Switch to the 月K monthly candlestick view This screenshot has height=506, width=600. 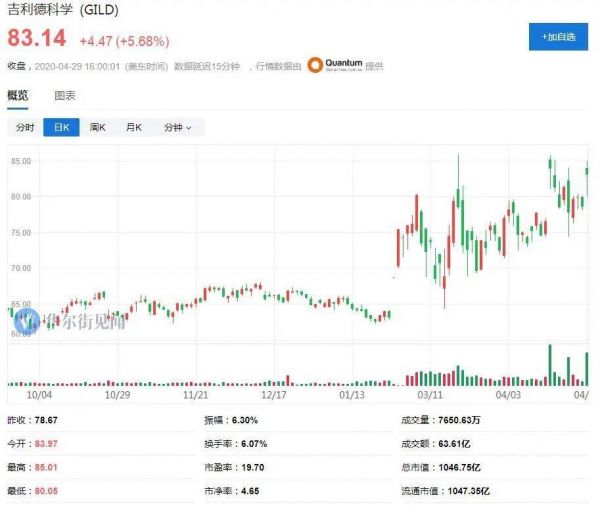point(133,128)
